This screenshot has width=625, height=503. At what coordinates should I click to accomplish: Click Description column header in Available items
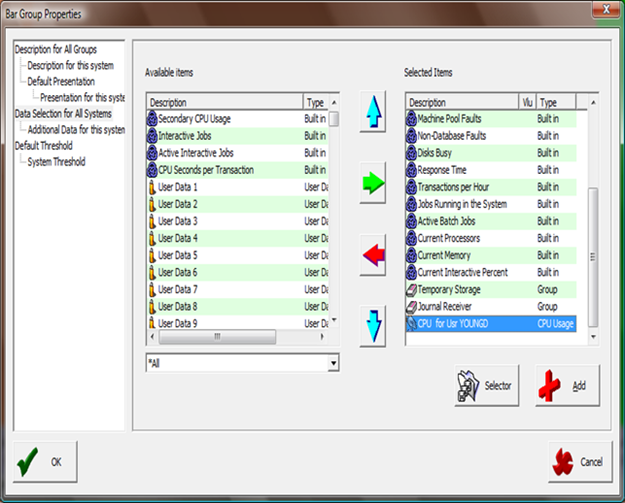[x=222, y=102]
